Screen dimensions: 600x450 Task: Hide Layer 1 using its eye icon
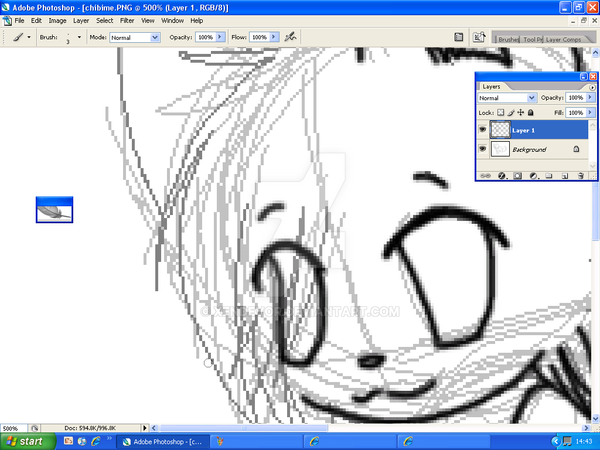(x=483, y=130)
